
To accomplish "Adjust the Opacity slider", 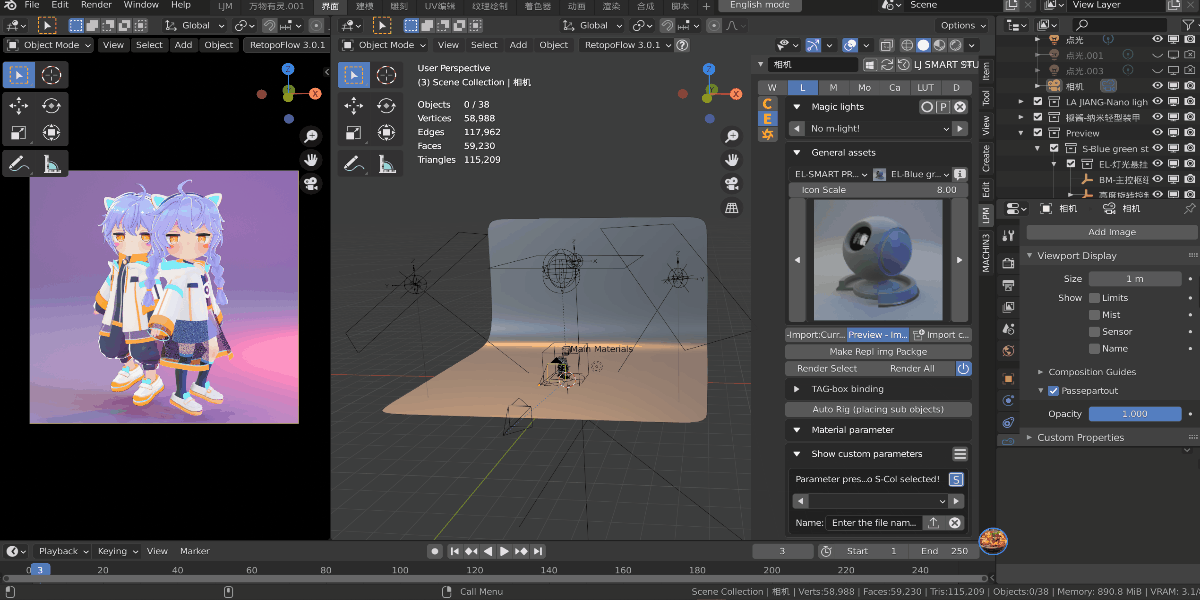I will [x=1135, y=414].
